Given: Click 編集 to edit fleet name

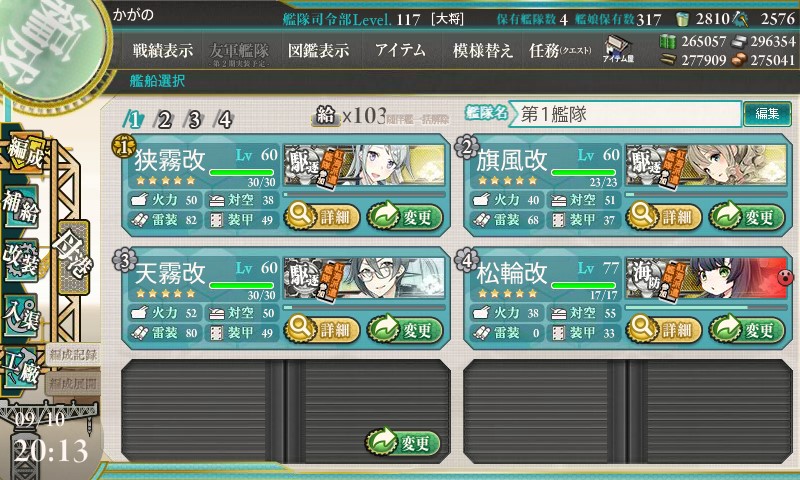Looking at the screenshot, I should point(767,113).
